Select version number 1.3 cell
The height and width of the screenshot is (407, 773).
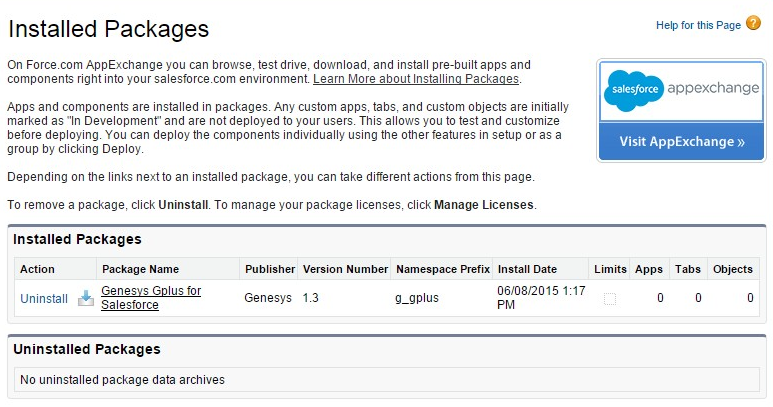pyautogui.click(x=311, y=298)
